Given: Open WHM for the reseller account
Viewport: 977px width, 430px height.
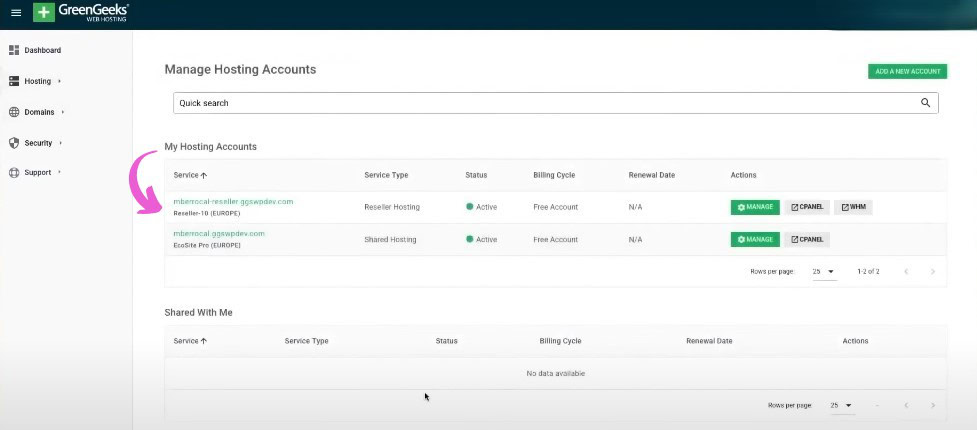Looking at the screenshot, I should [x=853, y=207].
